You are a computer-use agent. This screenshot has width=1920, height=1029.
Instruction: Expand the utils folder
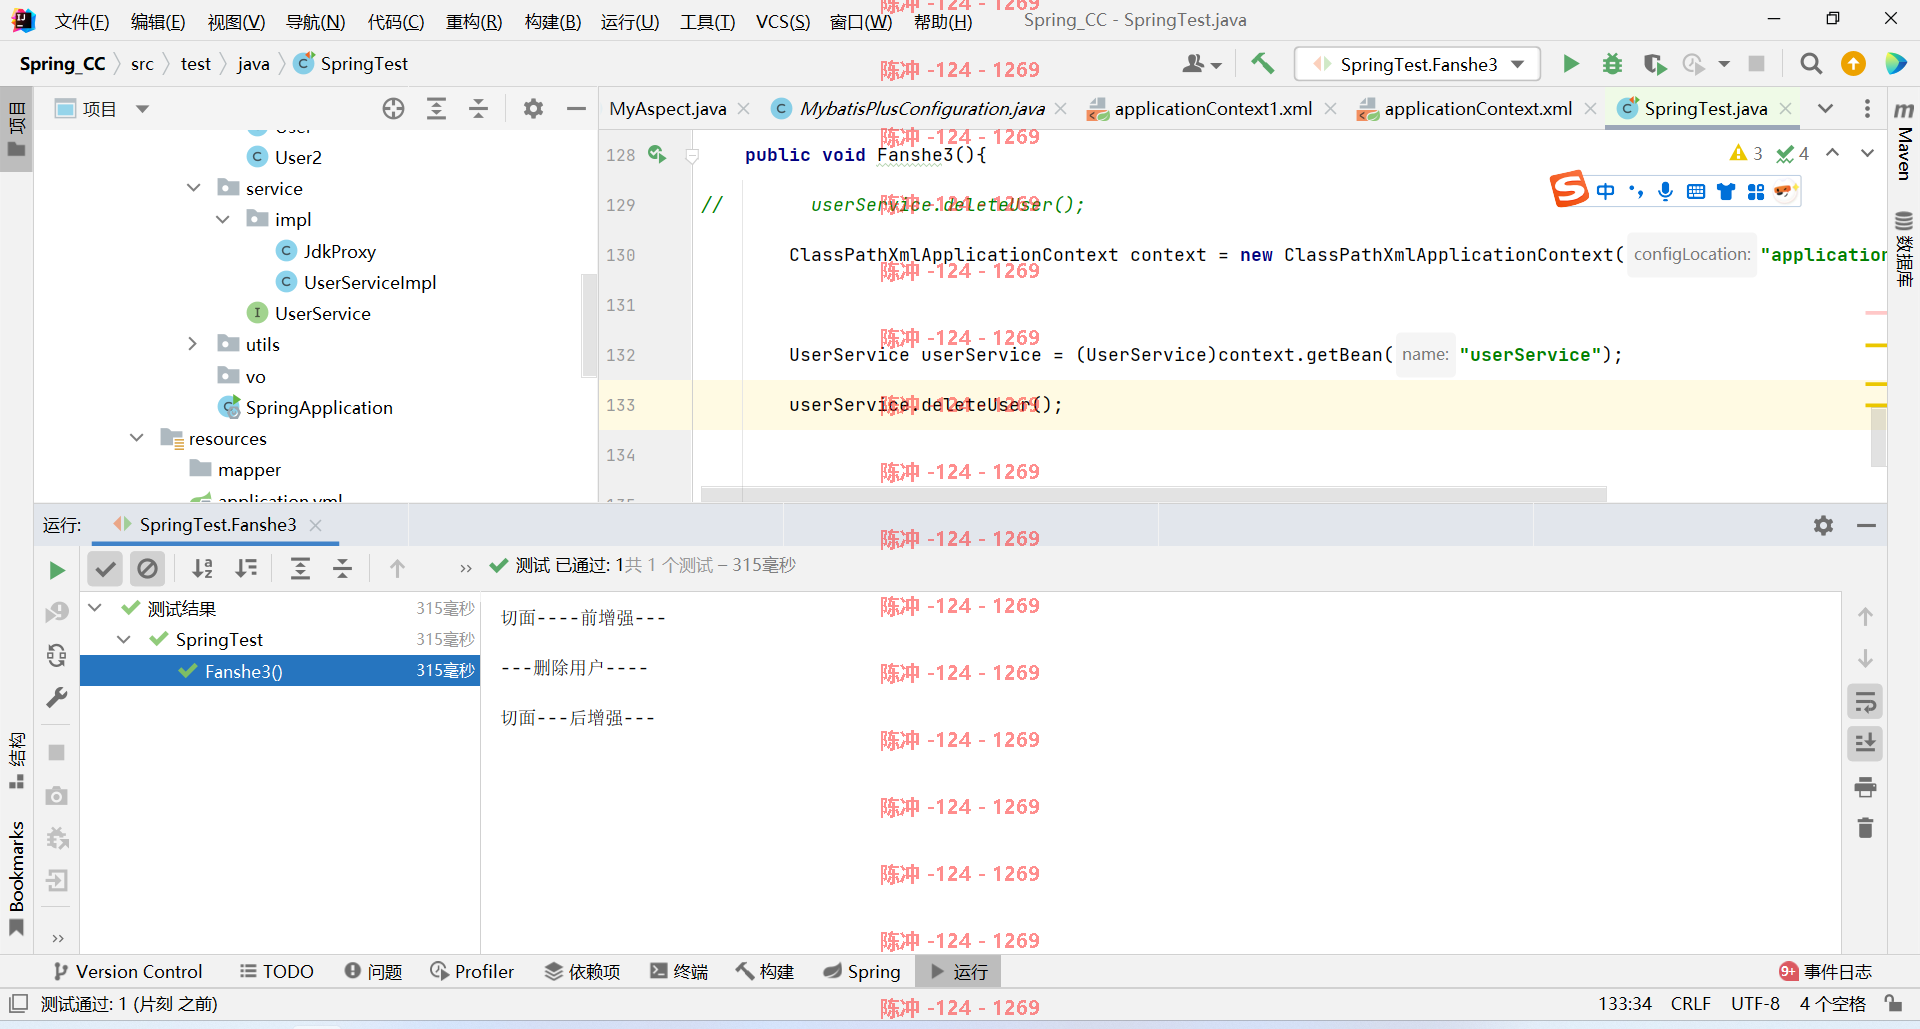coord(193,344)
